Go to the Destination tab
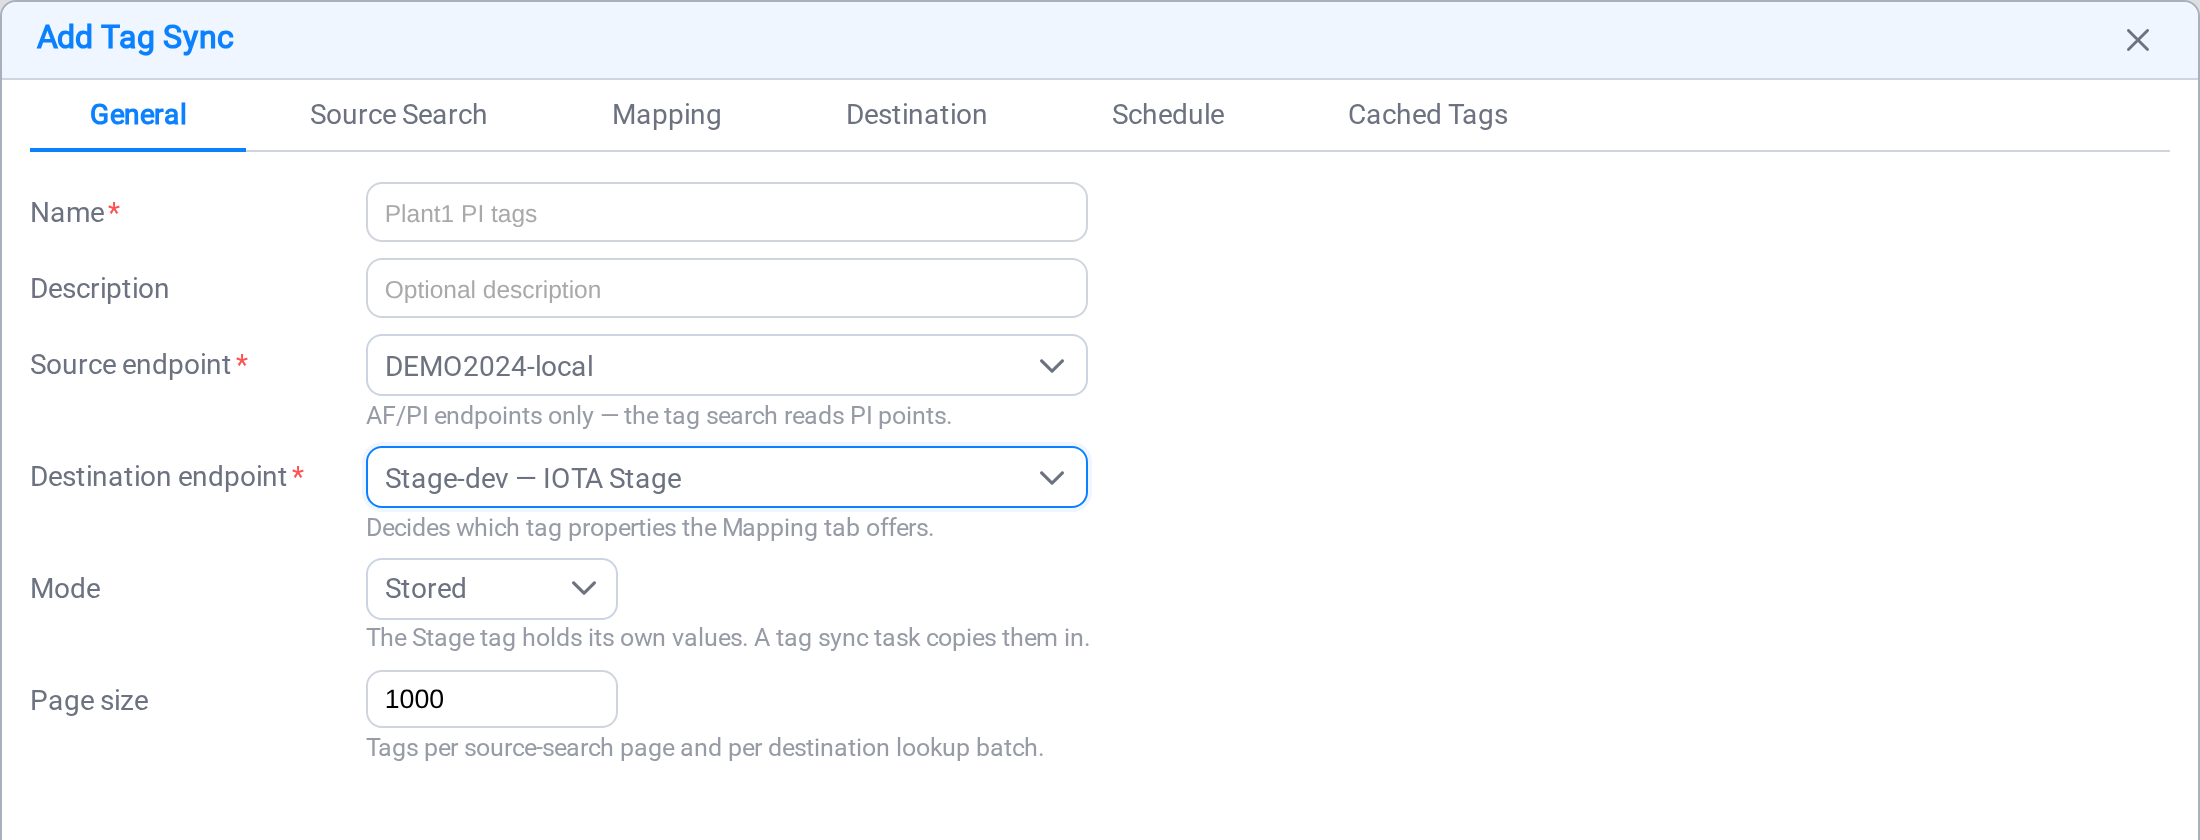Viewport: 2200px width, 840px height. point(916,115)
